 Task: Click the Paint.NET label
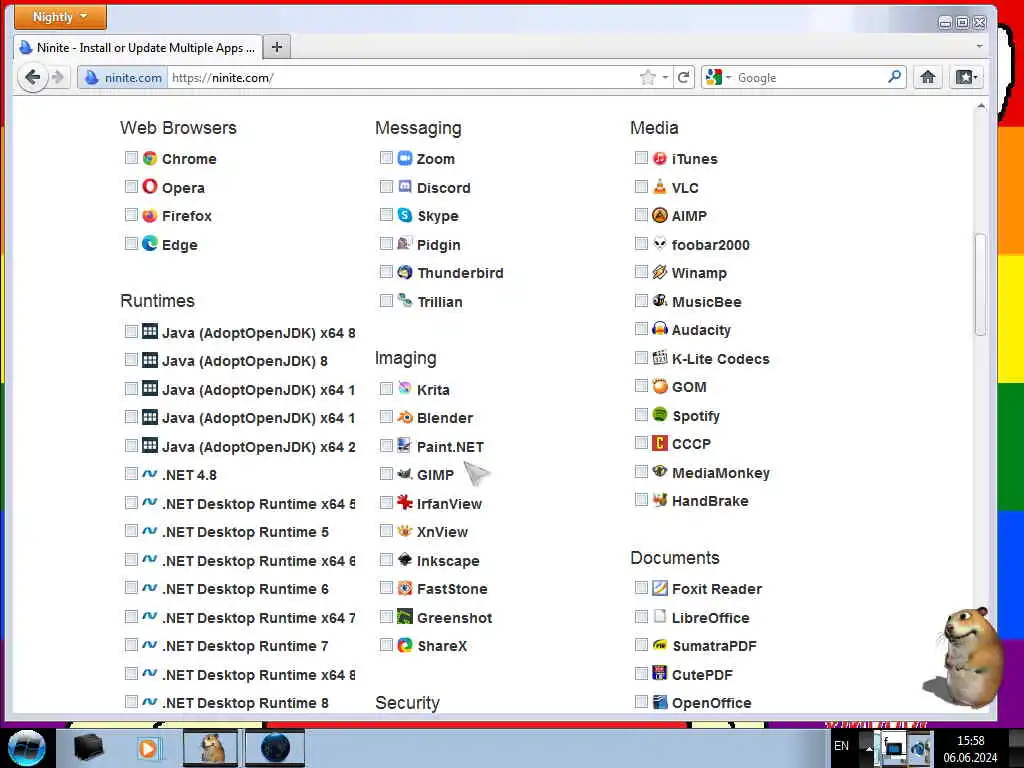pyautogui.click(x=450, y=447)
